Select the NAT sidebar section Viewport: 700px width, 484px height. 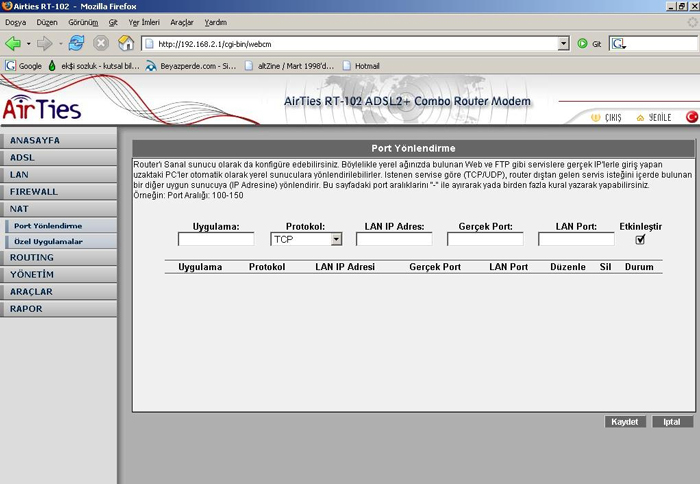59,209
